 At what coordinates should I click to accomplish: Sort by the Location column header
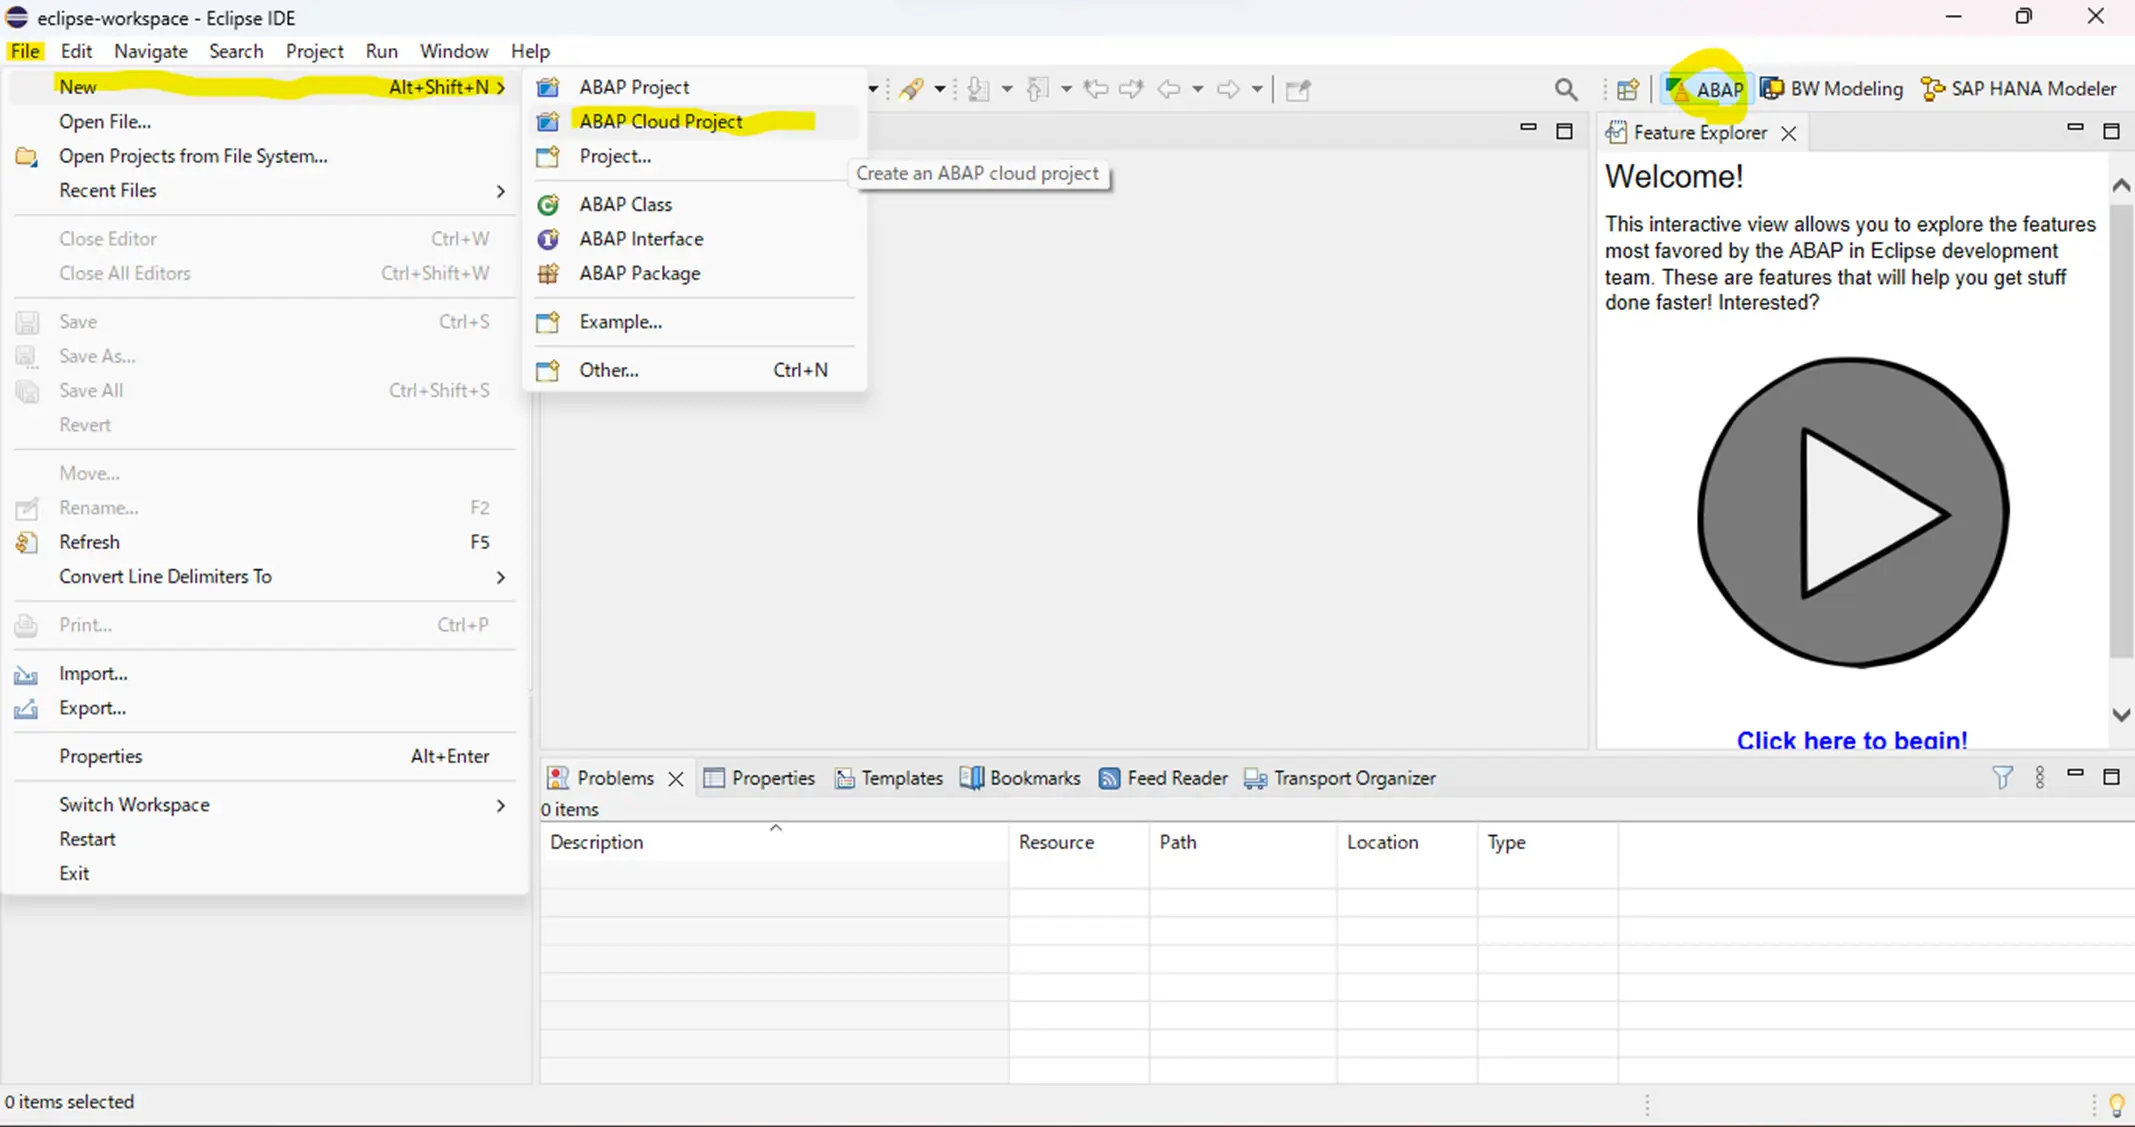(x=1407, y=842)
